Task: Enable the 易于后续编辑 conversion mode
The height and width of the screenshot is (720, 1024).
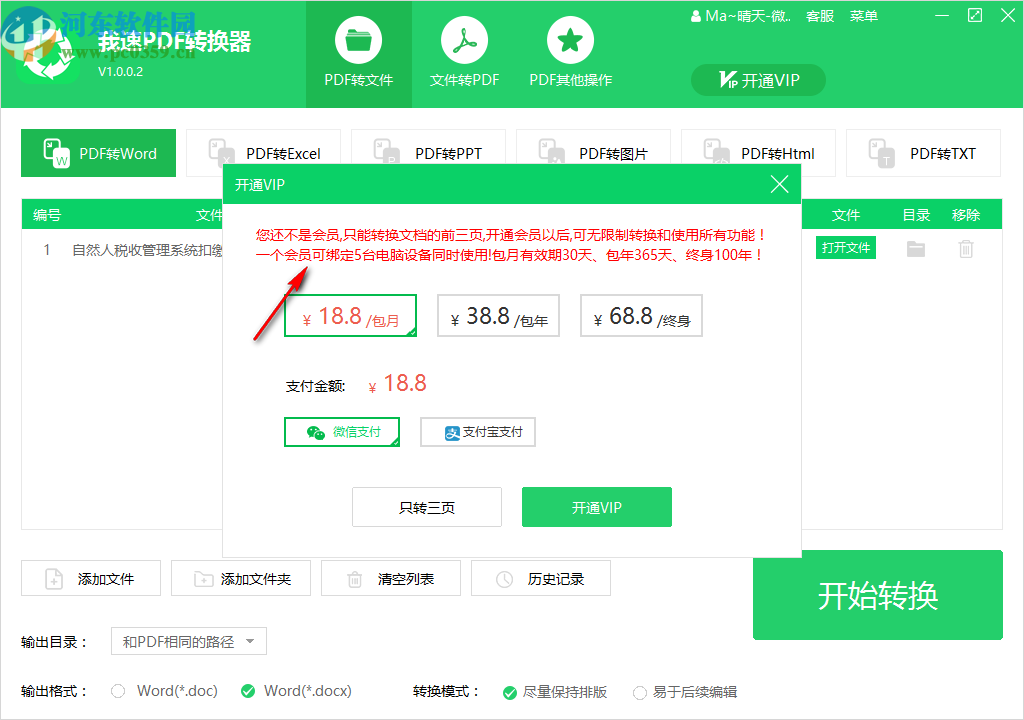Action: pos(640,691)
